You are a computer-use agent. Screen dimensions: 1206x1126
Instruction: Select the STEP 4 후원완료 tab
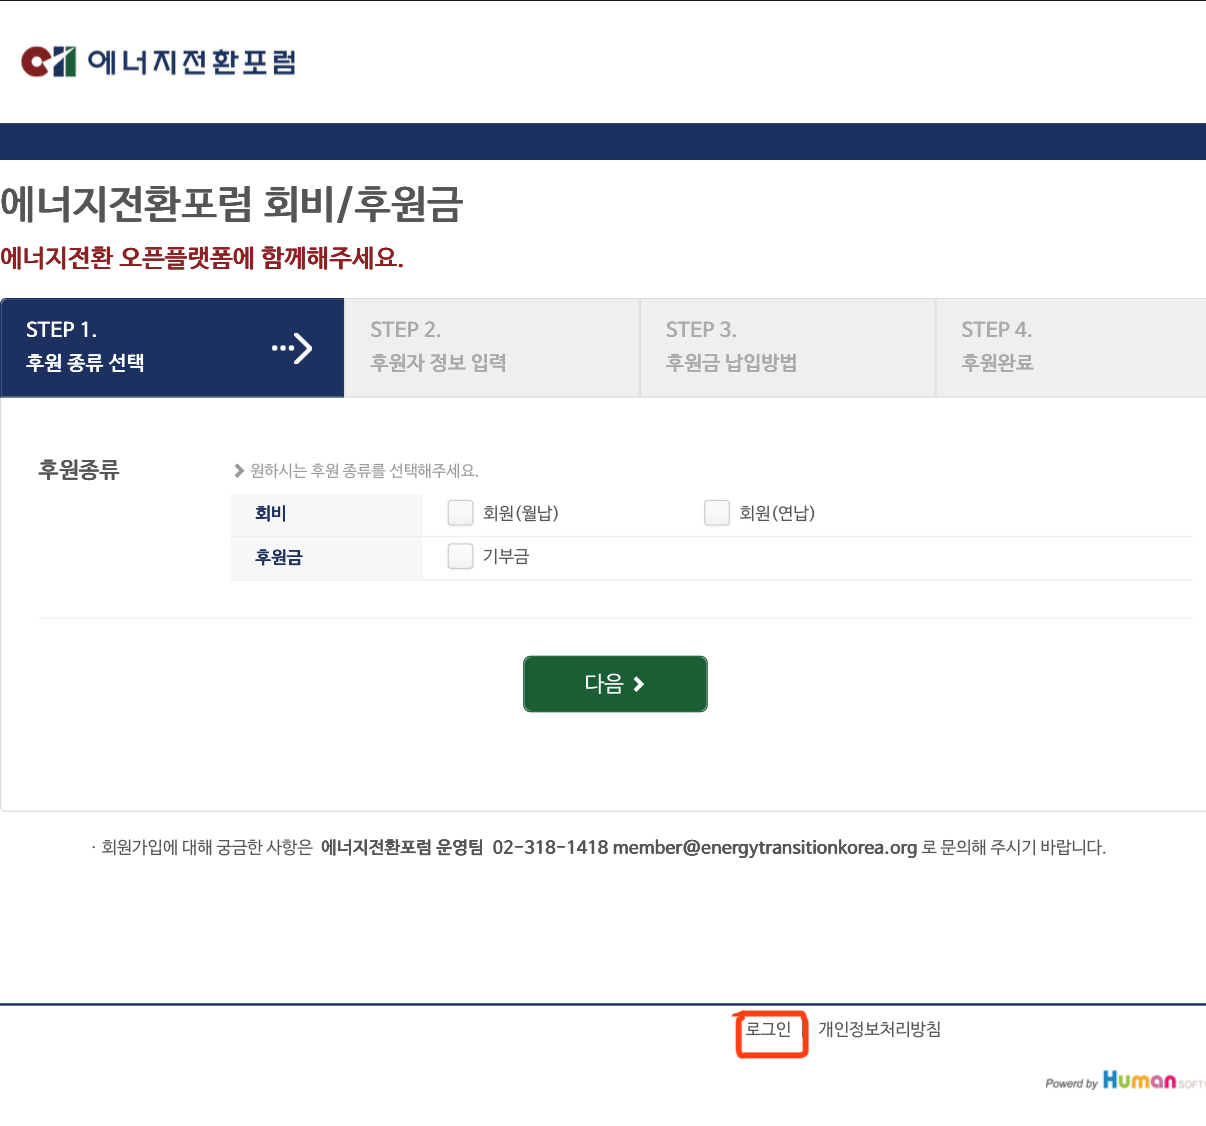[1071, 347]
